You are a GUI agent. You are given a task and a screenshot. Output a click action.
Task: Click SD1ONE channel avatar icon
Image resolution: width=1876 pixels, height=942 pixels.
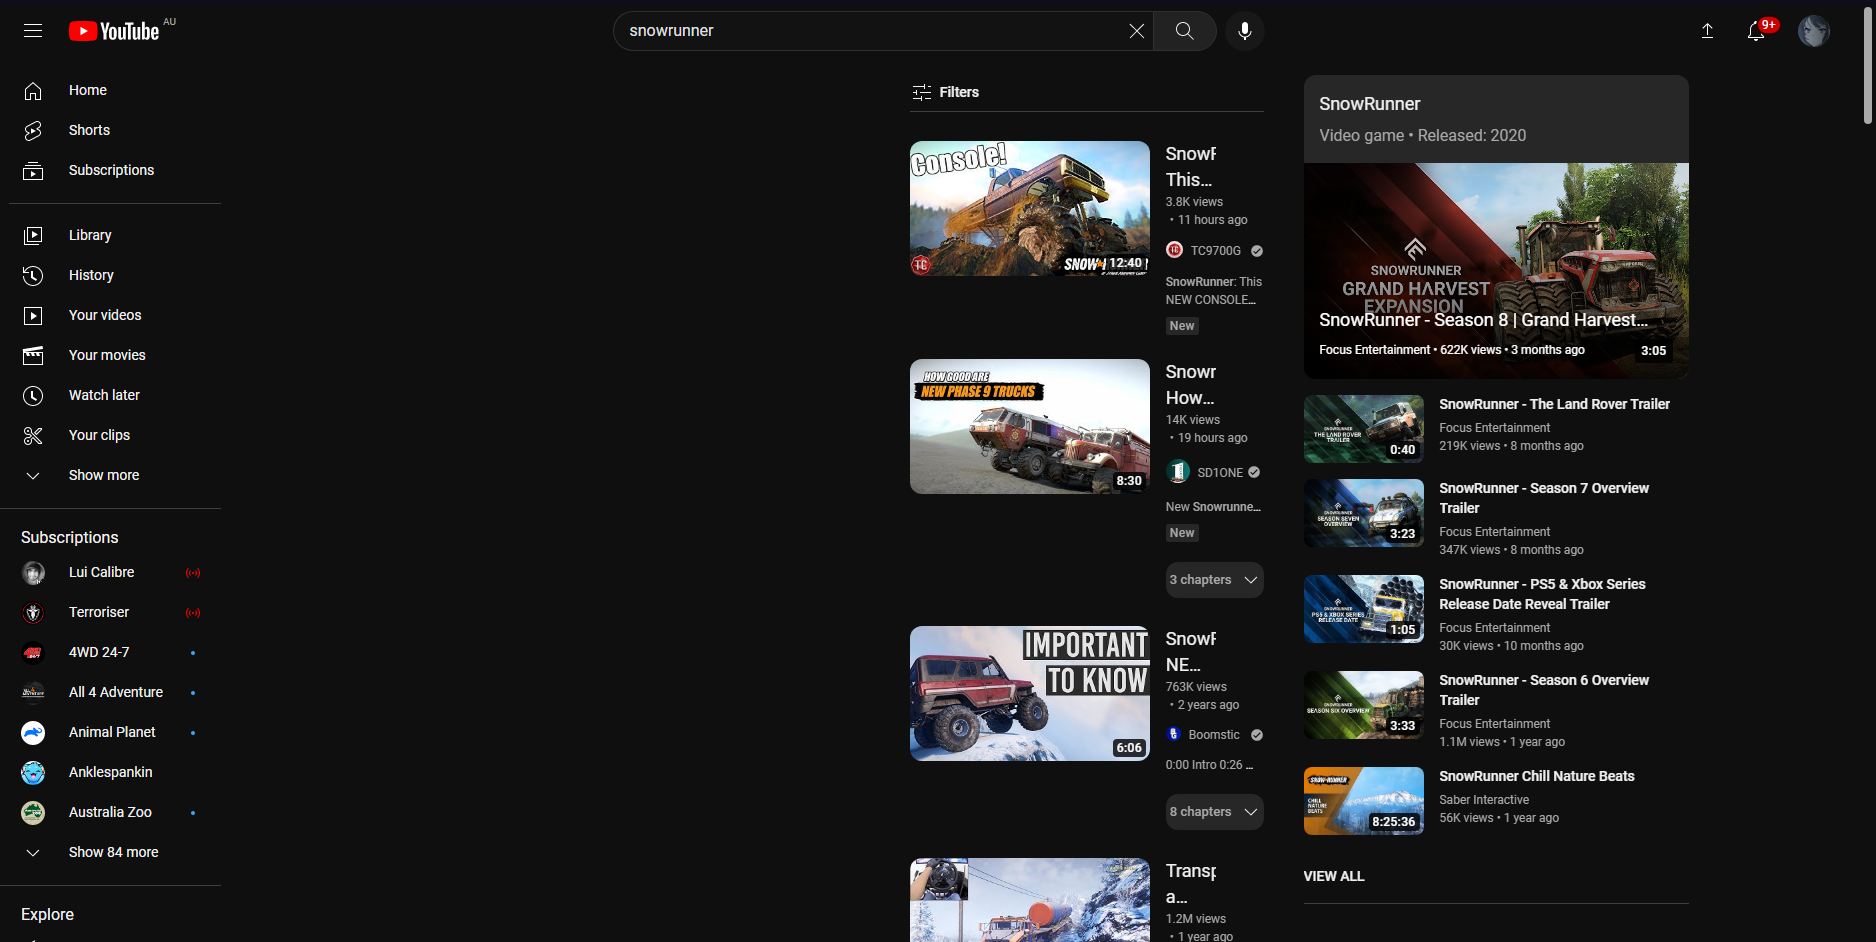pos(1178,471)
